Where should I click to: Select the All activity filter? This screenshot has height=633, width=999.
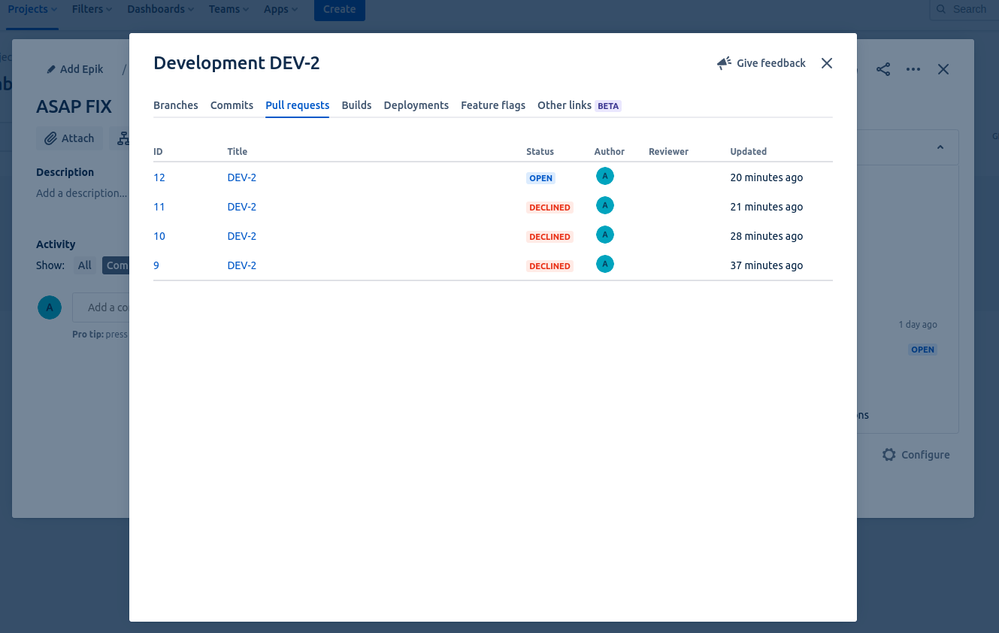84,266
